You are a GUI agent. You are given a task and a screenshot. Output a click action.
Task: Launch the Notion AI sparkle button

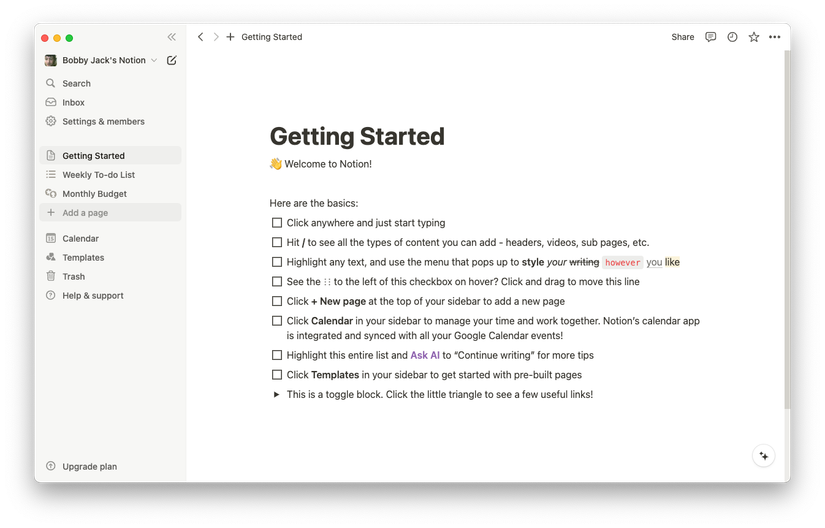(764, 456)
